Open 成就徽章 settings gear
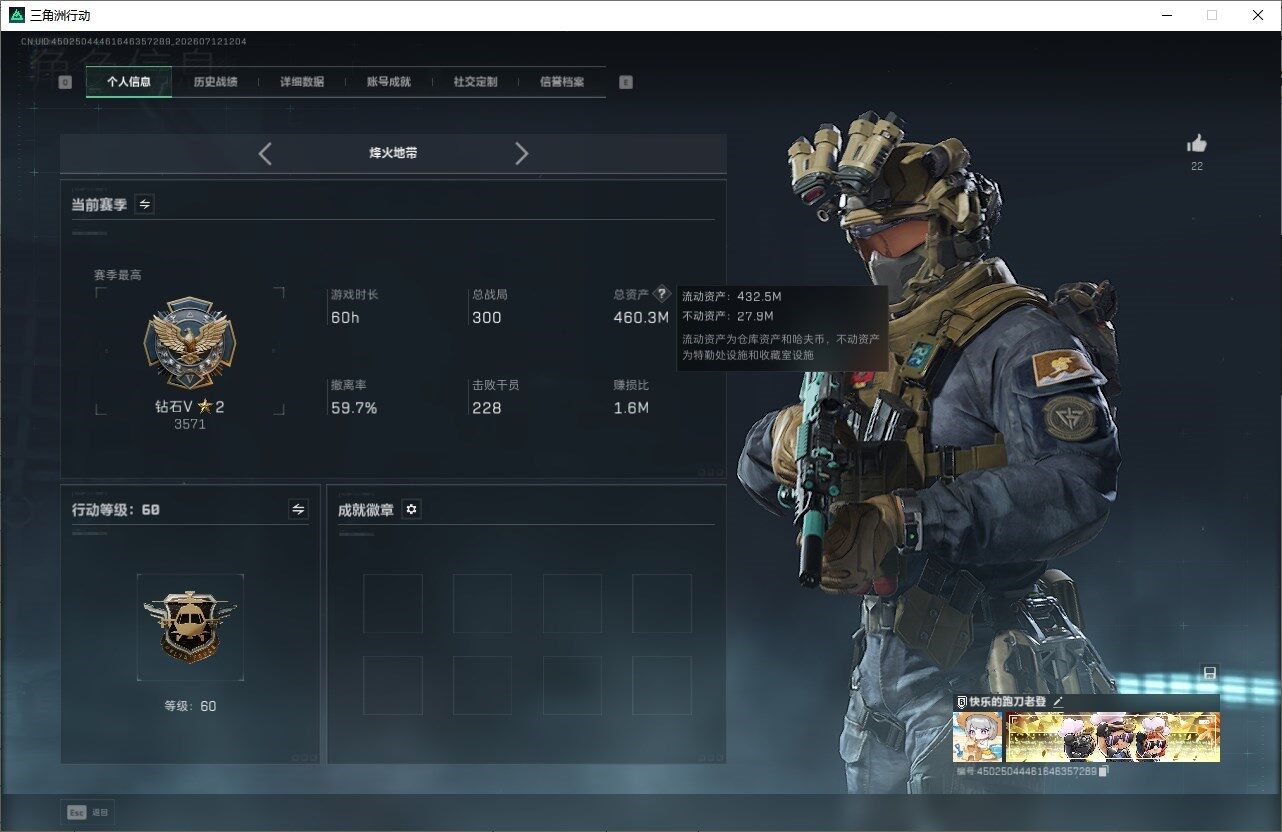Screen dimensions: 1282x832 (x=411, y=509)
